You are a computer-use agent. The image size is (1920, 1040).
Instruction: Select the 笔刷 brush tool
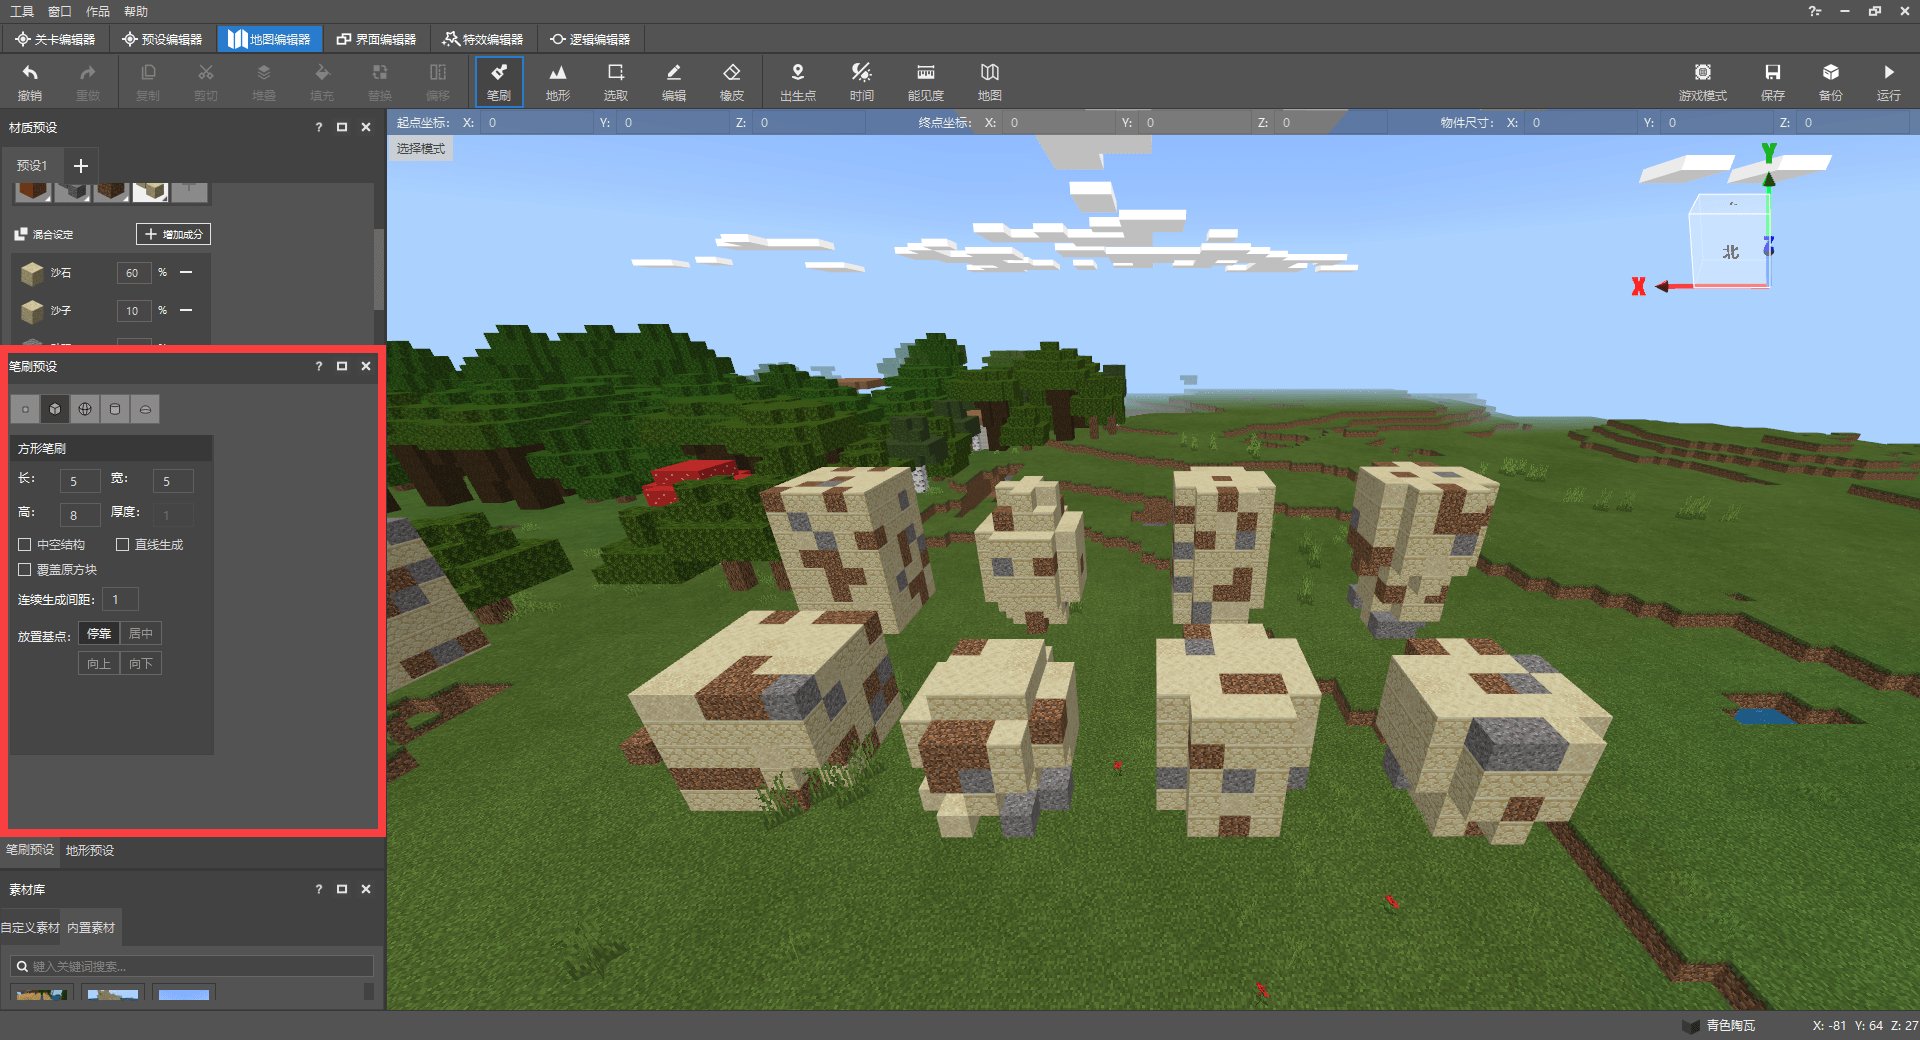[499, 82]
